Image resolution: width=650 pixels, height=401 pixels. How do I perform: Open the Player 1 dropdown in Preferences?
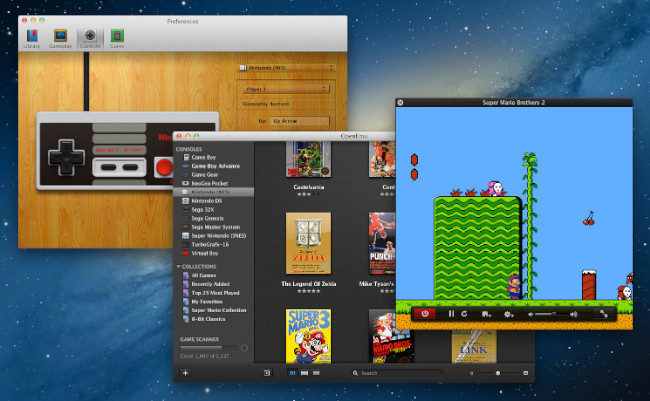(x=285, y=89)
